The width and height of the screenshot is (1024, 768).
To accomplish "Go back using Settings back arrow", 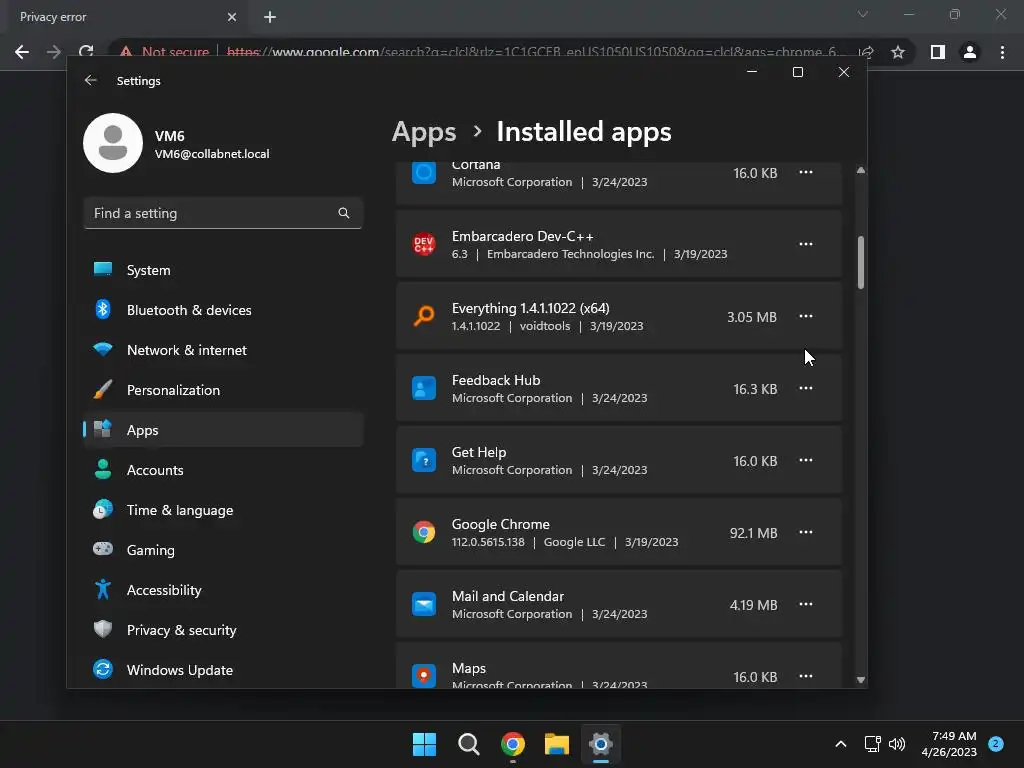I will point(91,80).
